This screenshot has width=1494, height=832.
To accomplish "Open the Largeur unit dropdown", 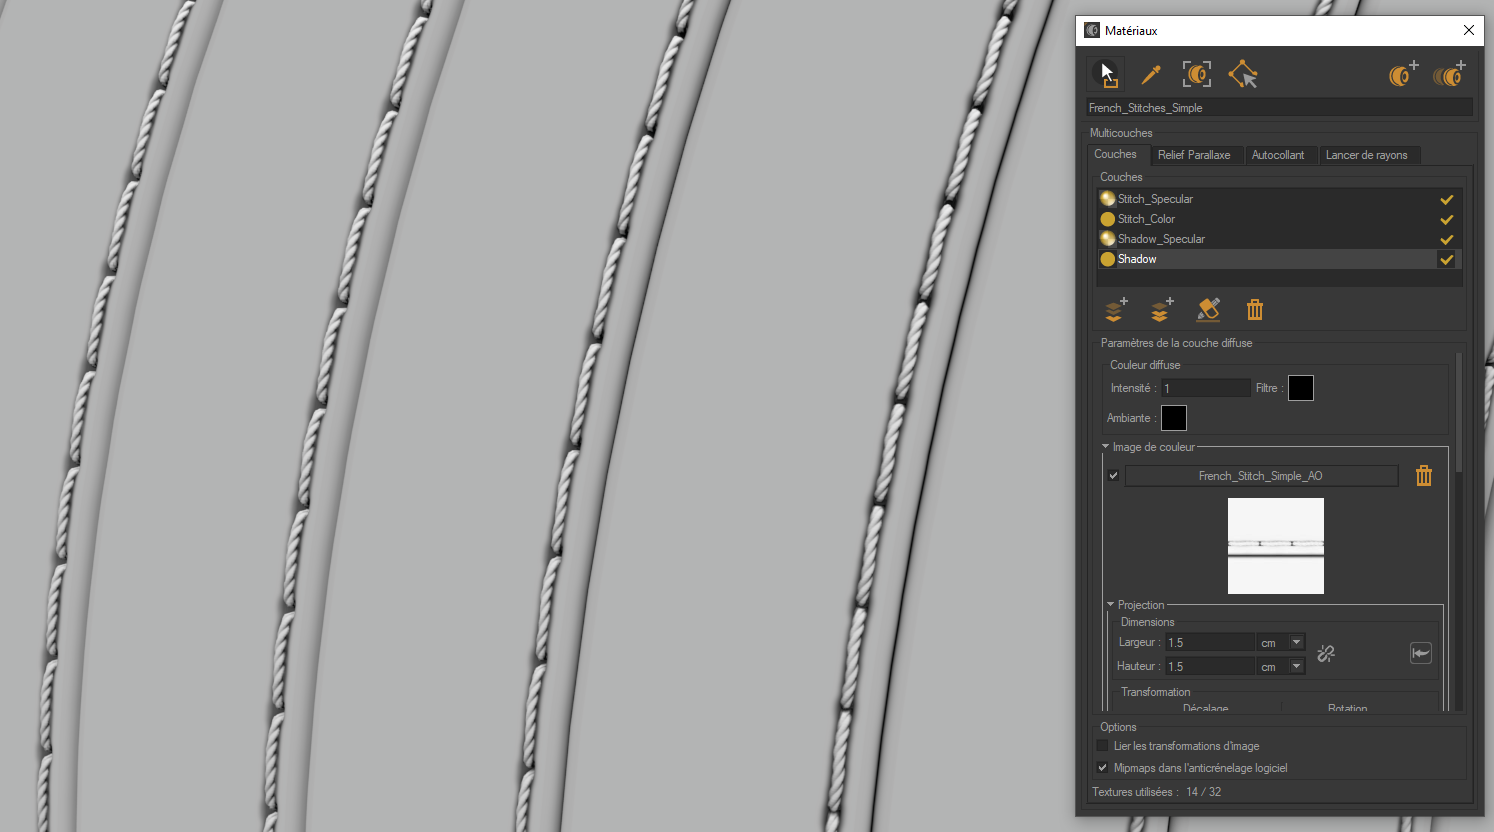I will click(1294, 641).
